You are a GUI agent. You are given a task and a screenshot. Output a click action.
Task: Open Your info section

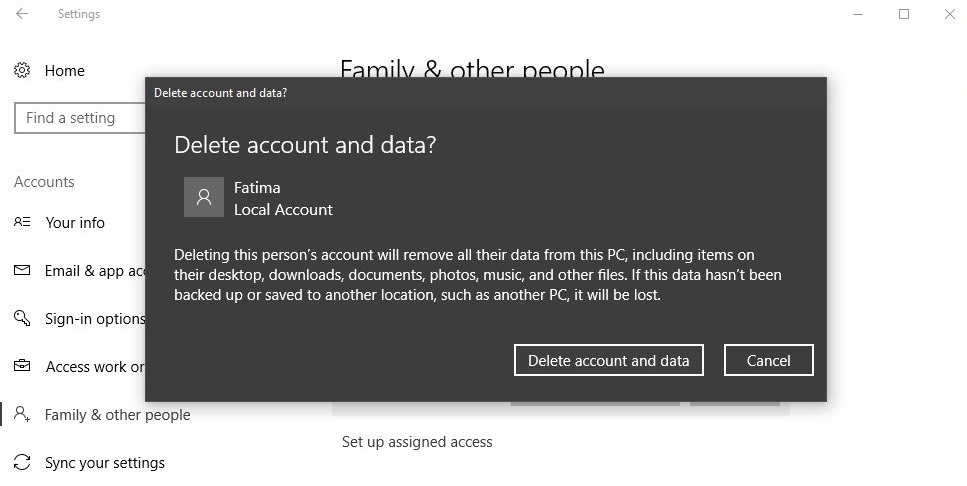click(75, 223)
